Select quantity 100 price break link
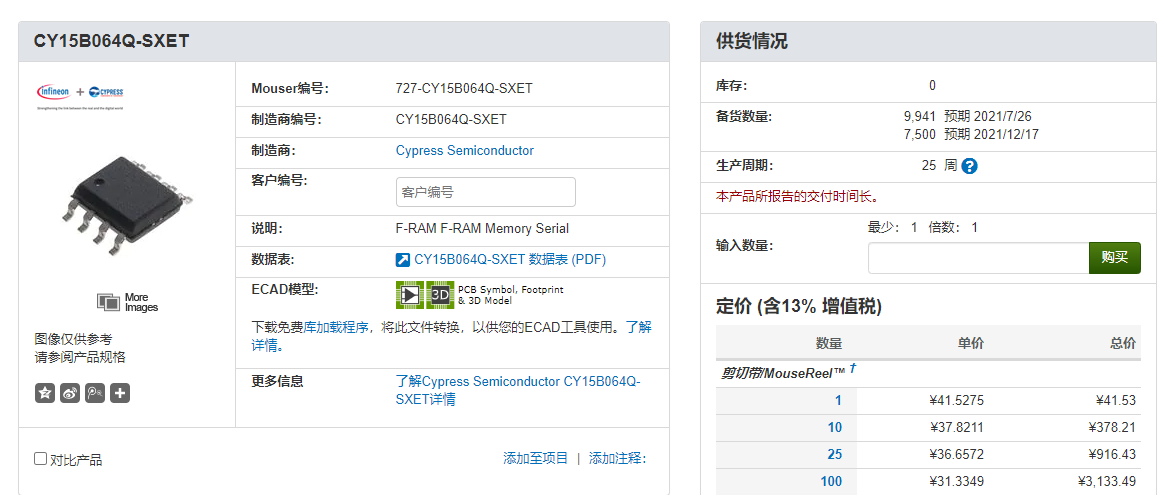 click(x=832, y=482)
